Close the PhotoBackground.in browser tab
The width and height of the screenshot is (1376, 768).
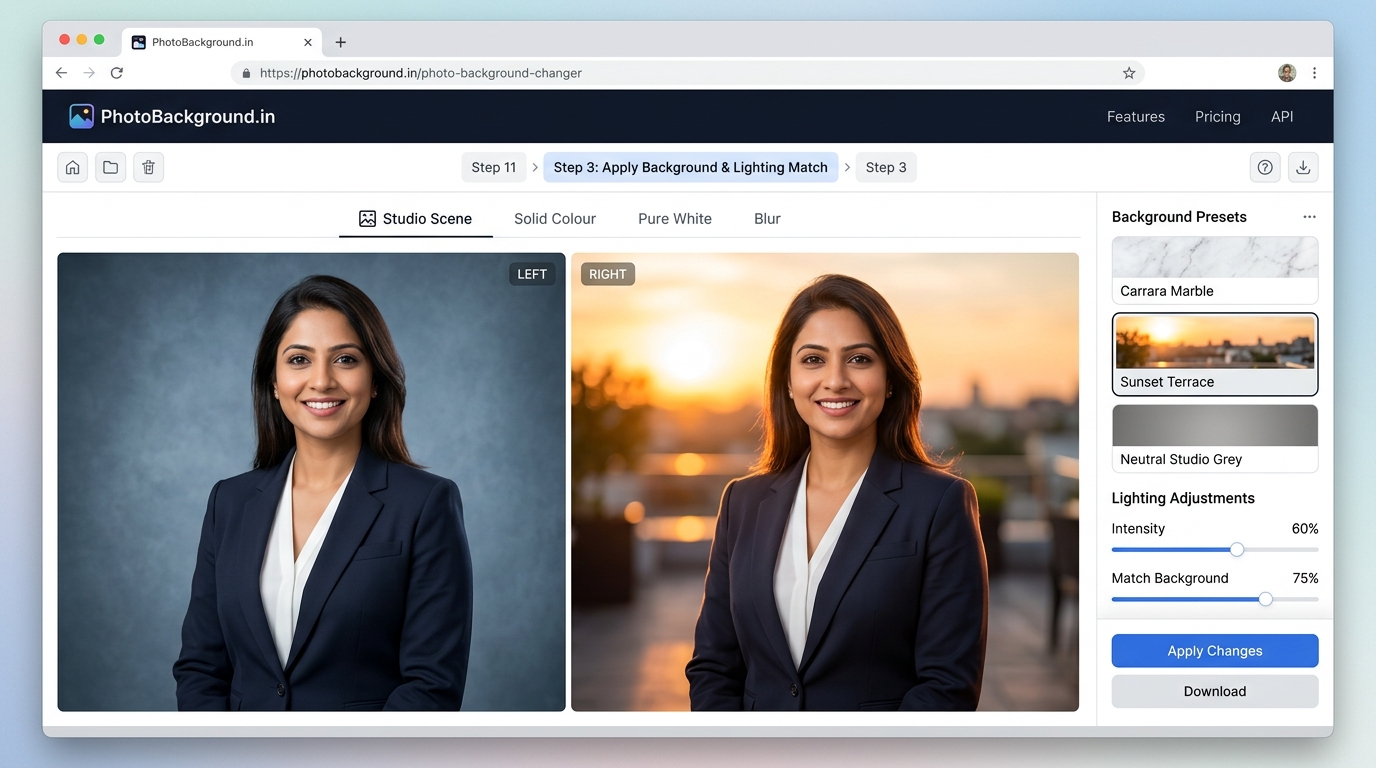(x=308, y=42)
